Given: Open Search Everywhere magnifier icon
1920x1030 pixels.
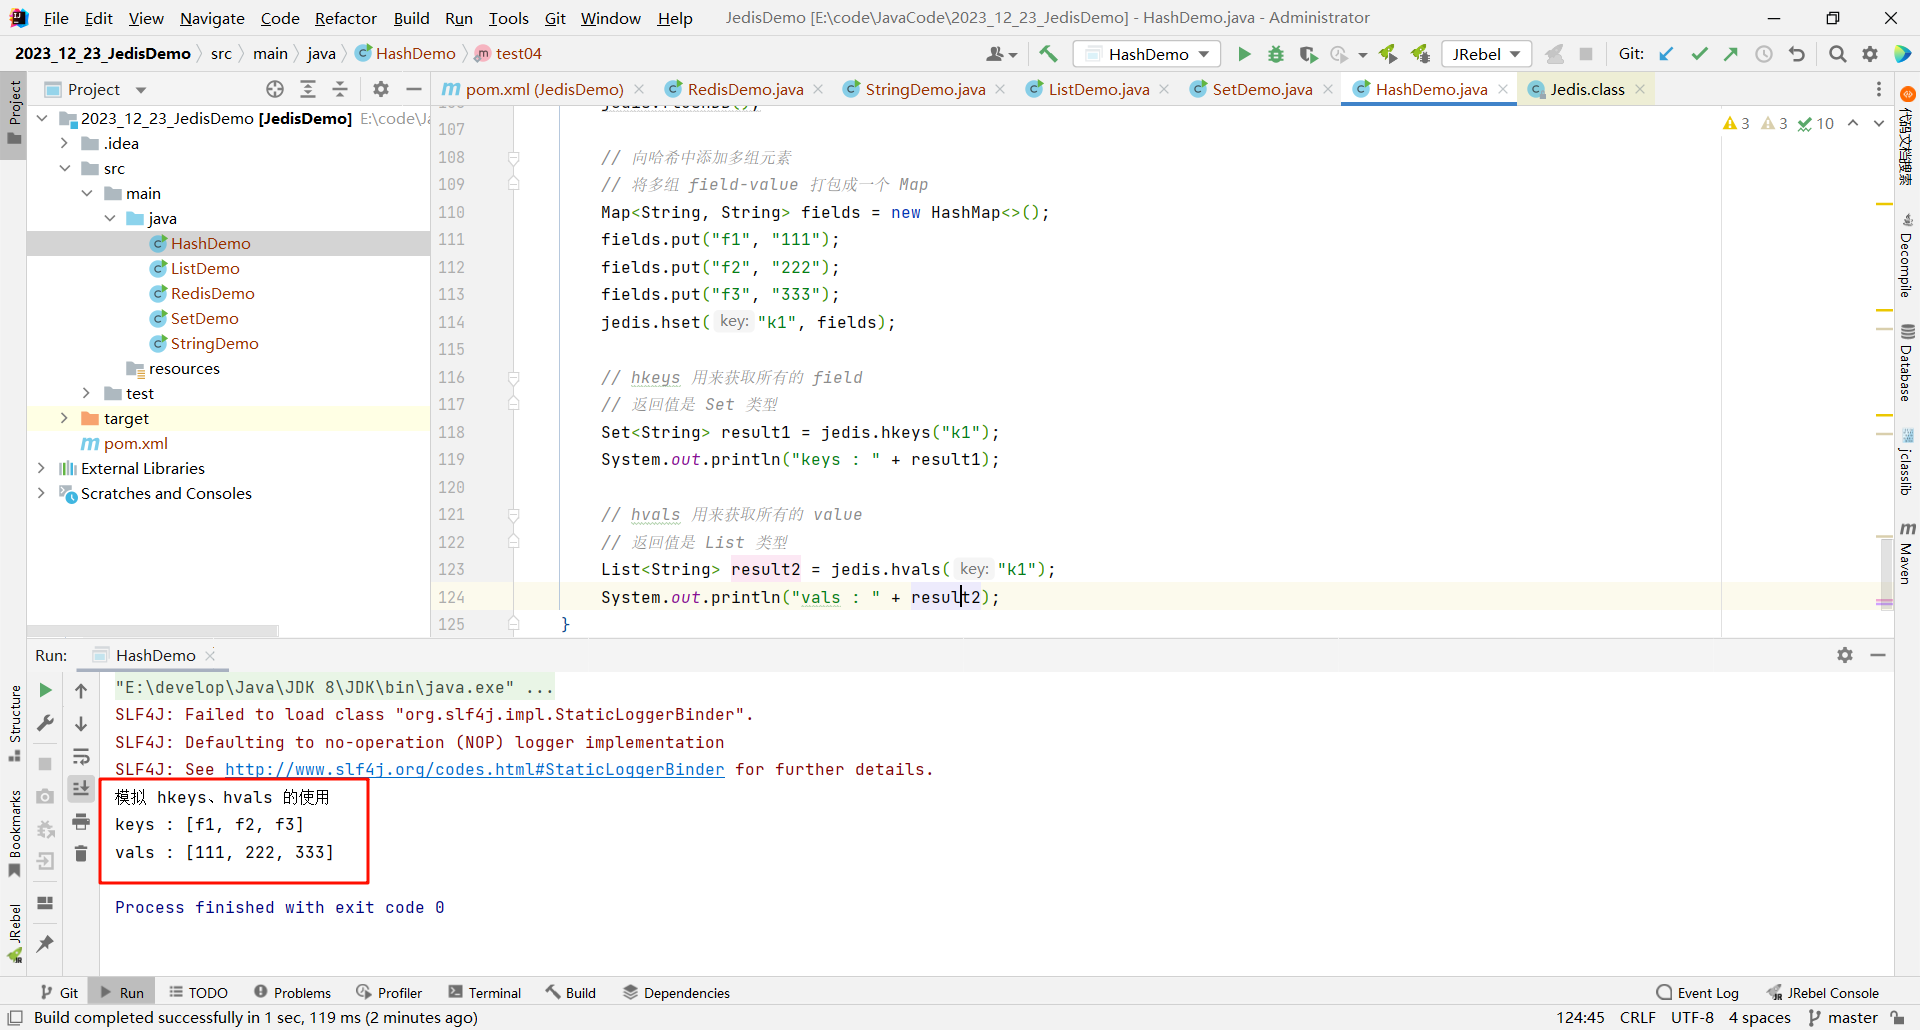Looking at the screenshot, I should (1837, 54).
